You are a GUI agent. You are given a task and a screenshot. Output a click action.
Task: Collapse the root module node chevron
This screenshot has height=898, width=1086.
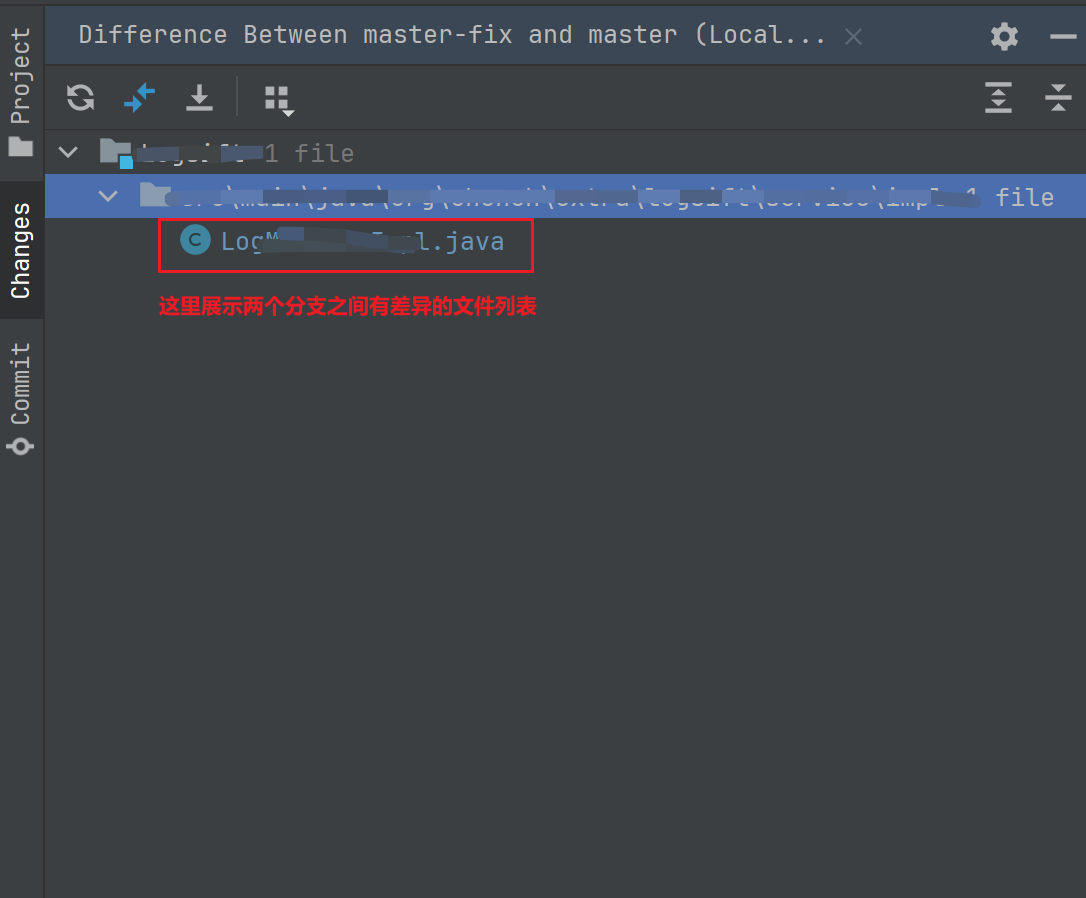click(68, 152)
